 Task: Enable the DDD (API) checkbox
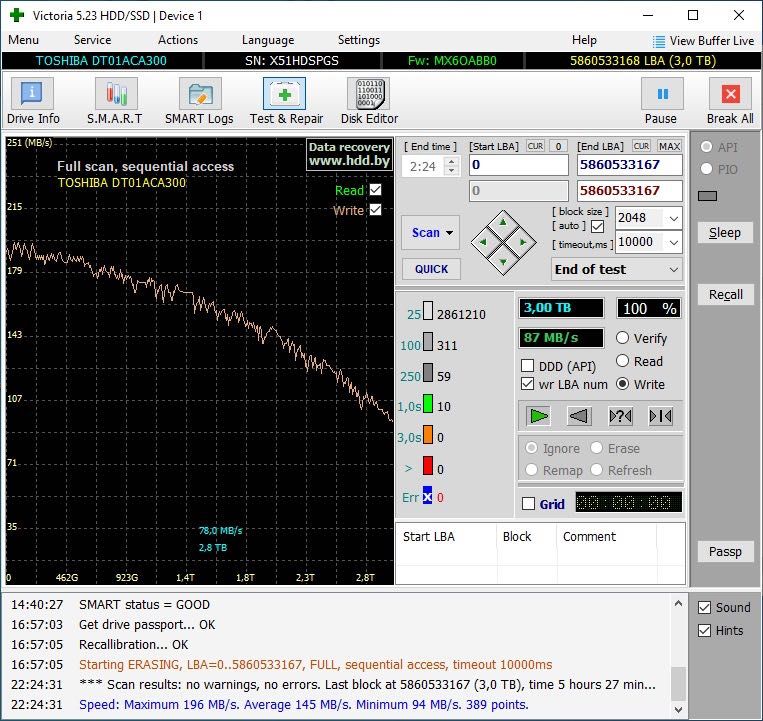[527, 365]
